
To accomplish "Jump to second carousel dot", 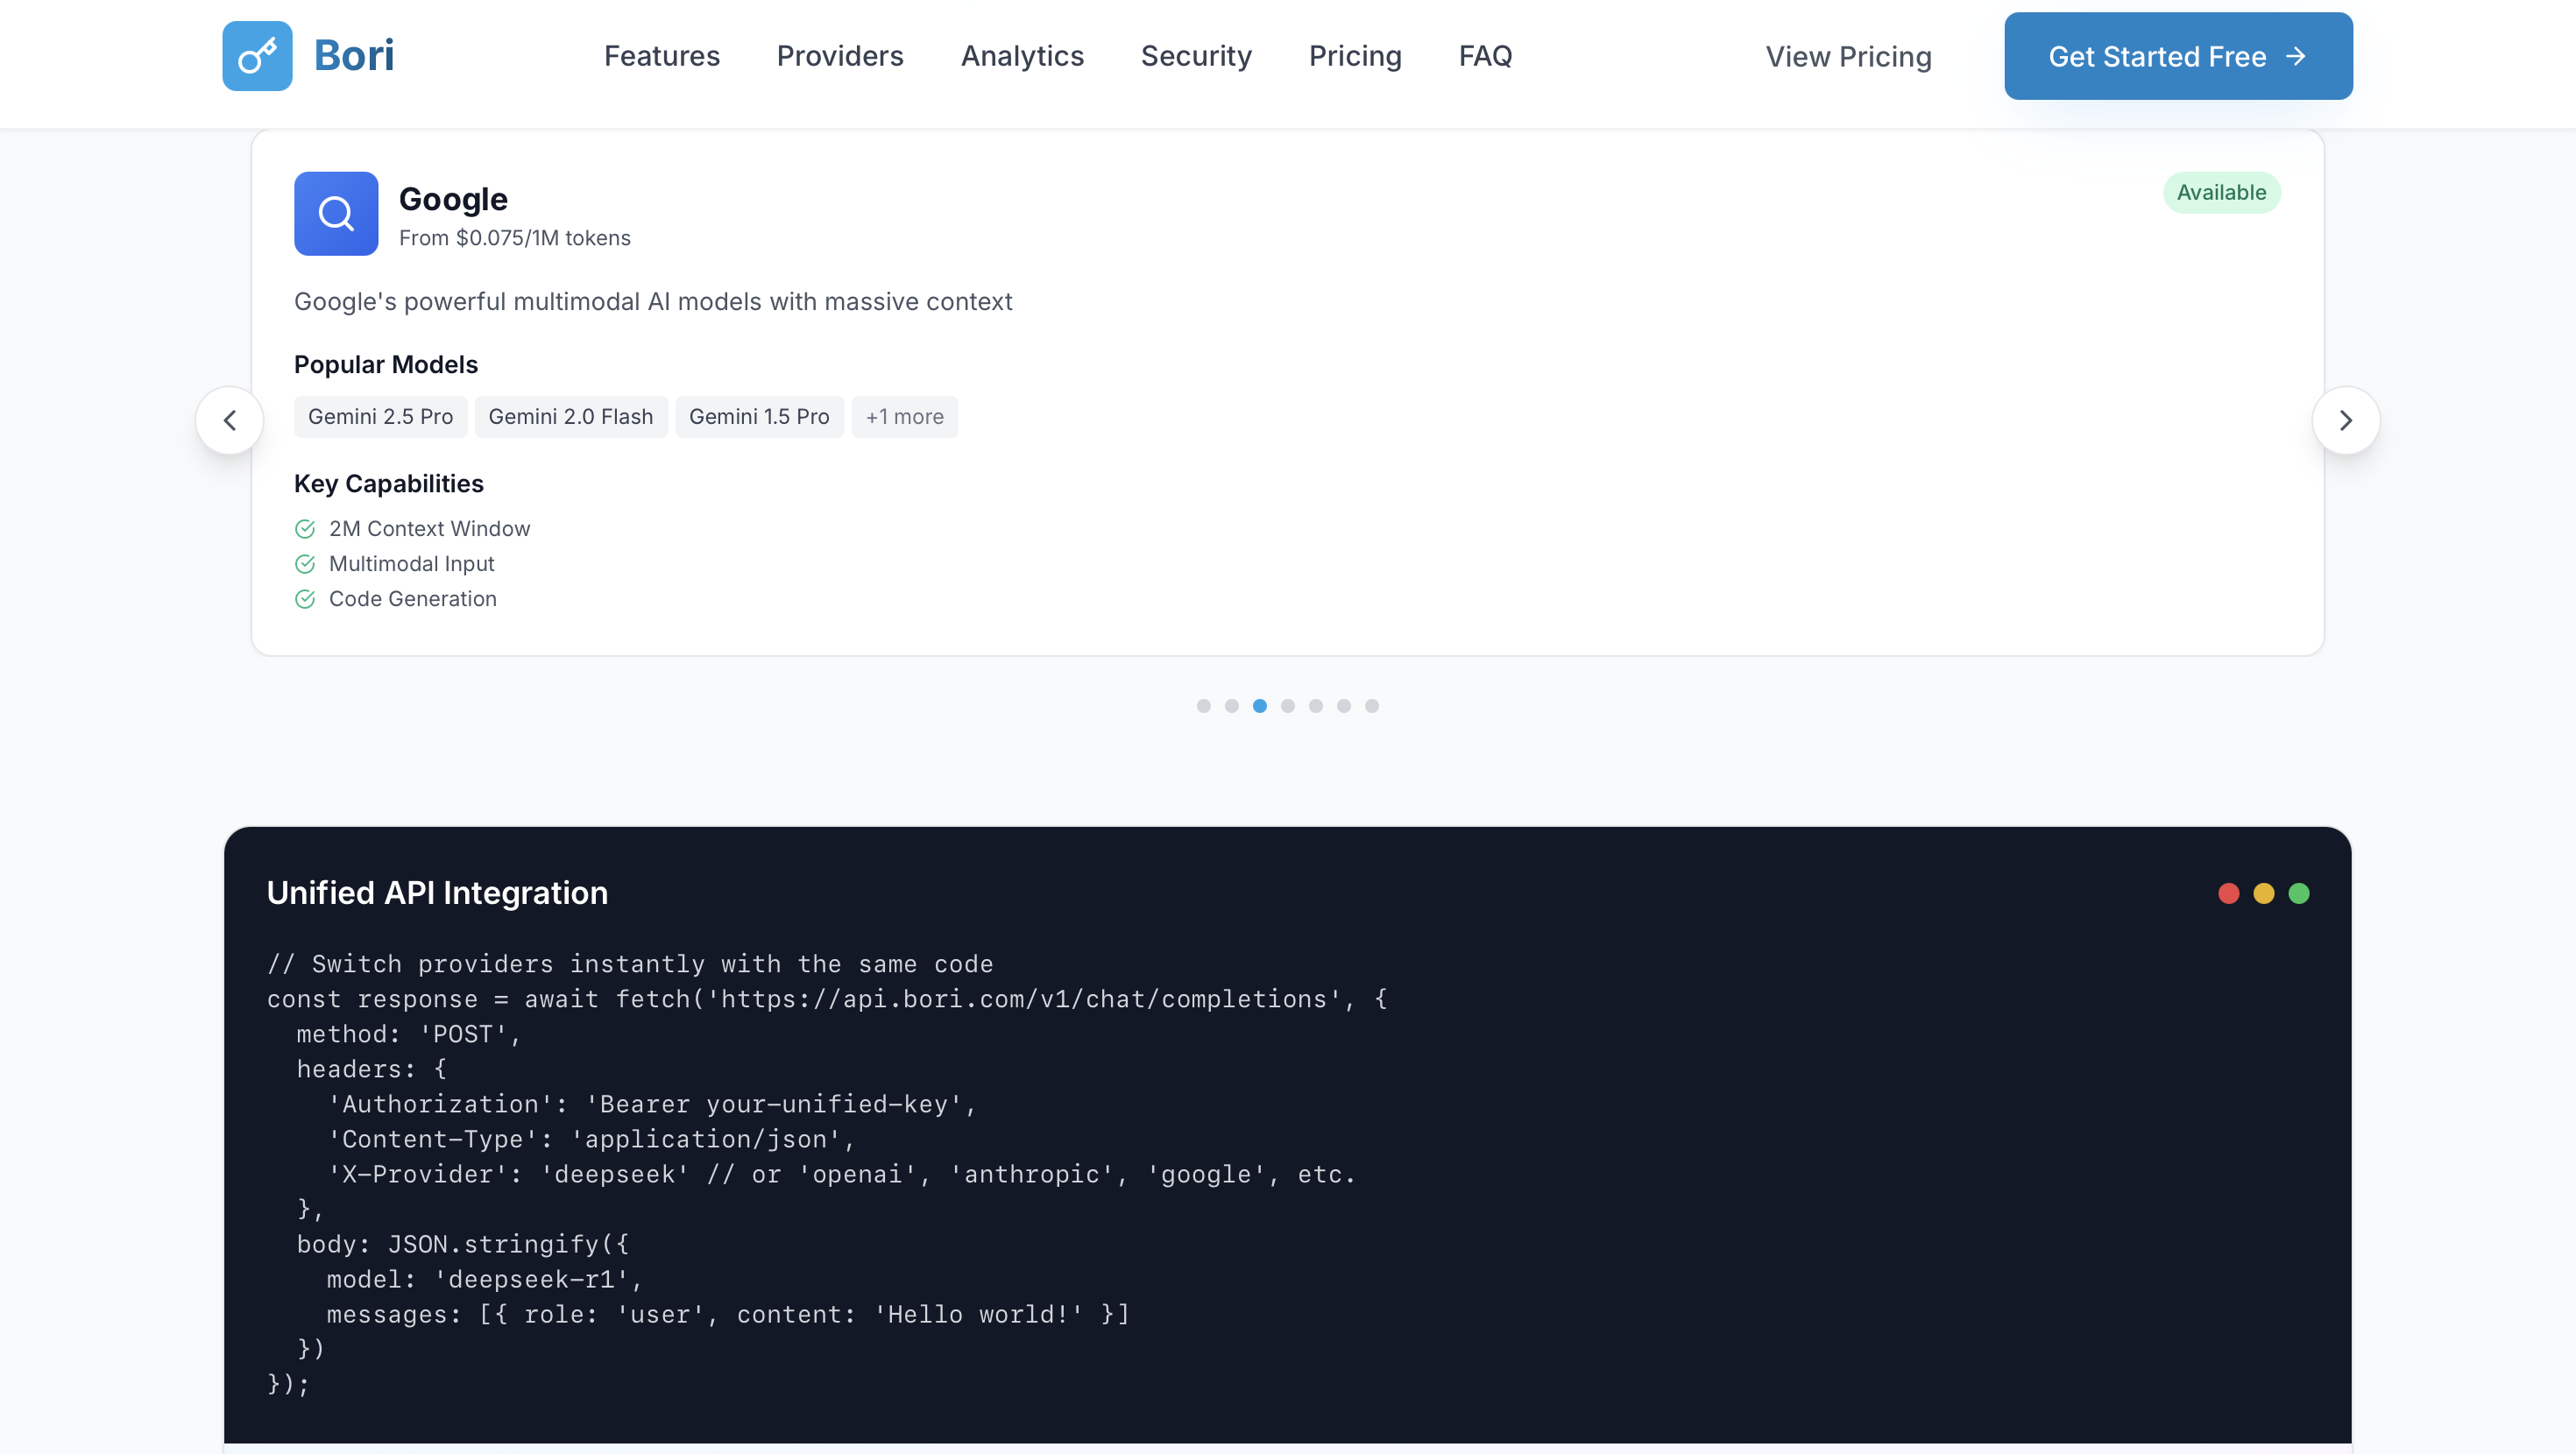I will click(x=1232, y=706).
